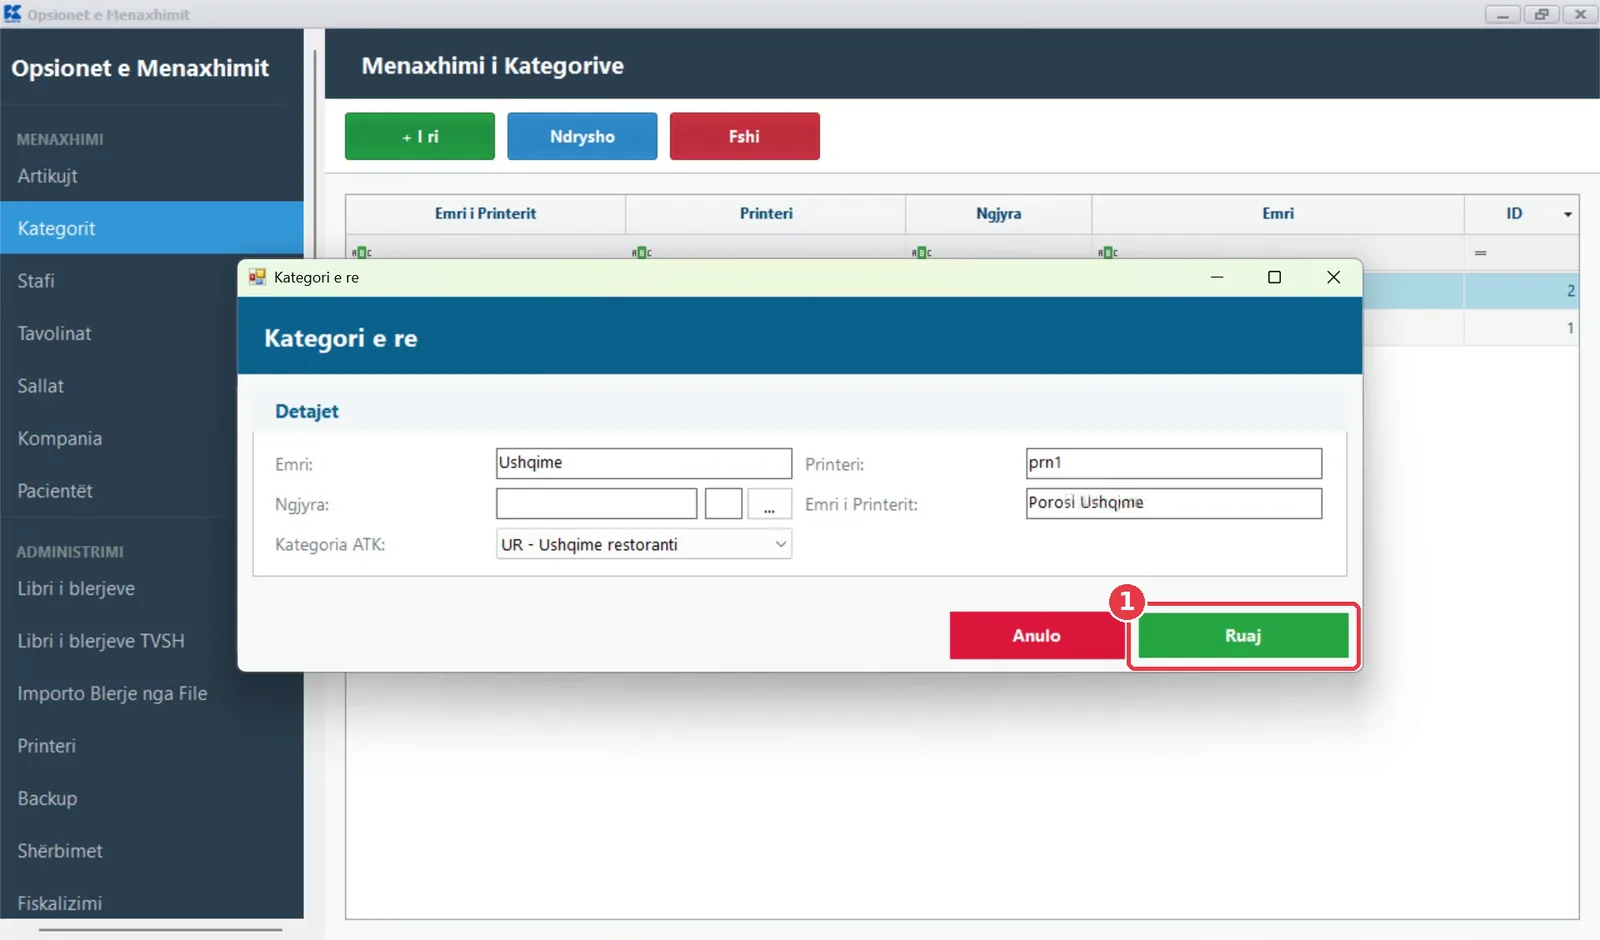Click the Emri input field with Ushqime
Image resolution: width=1600 pixels, height=940 pixels.
(644, 463)
